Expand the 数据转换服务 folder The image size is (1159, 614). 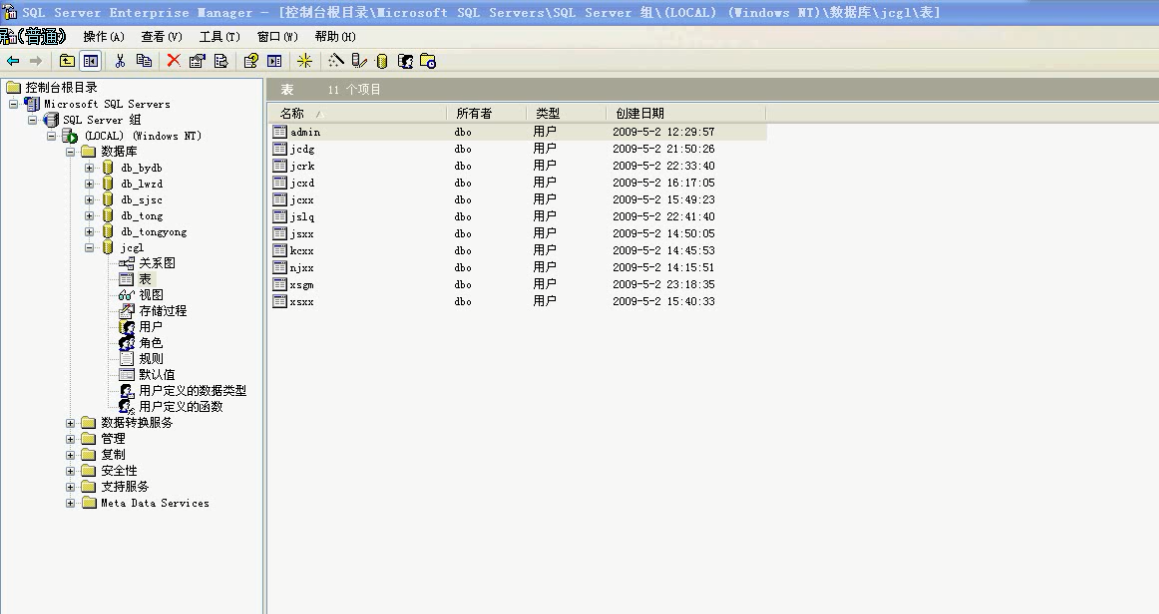(70, 423)
